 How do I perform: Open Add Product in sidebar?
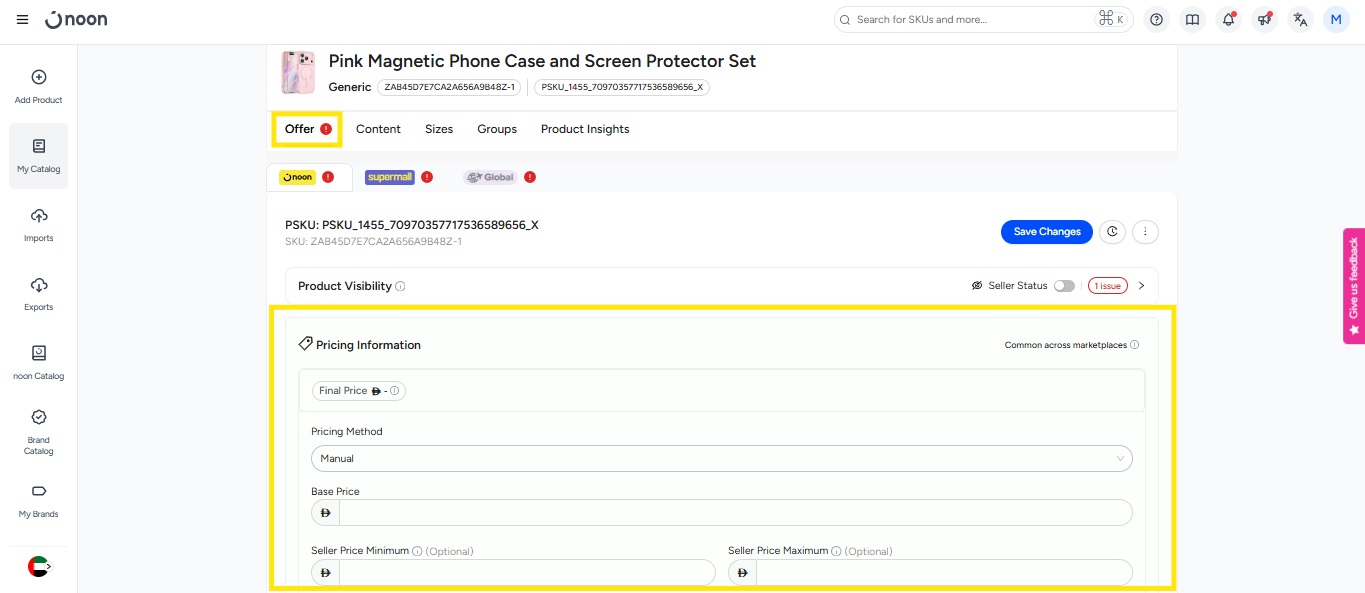click(x=38, y=86)
